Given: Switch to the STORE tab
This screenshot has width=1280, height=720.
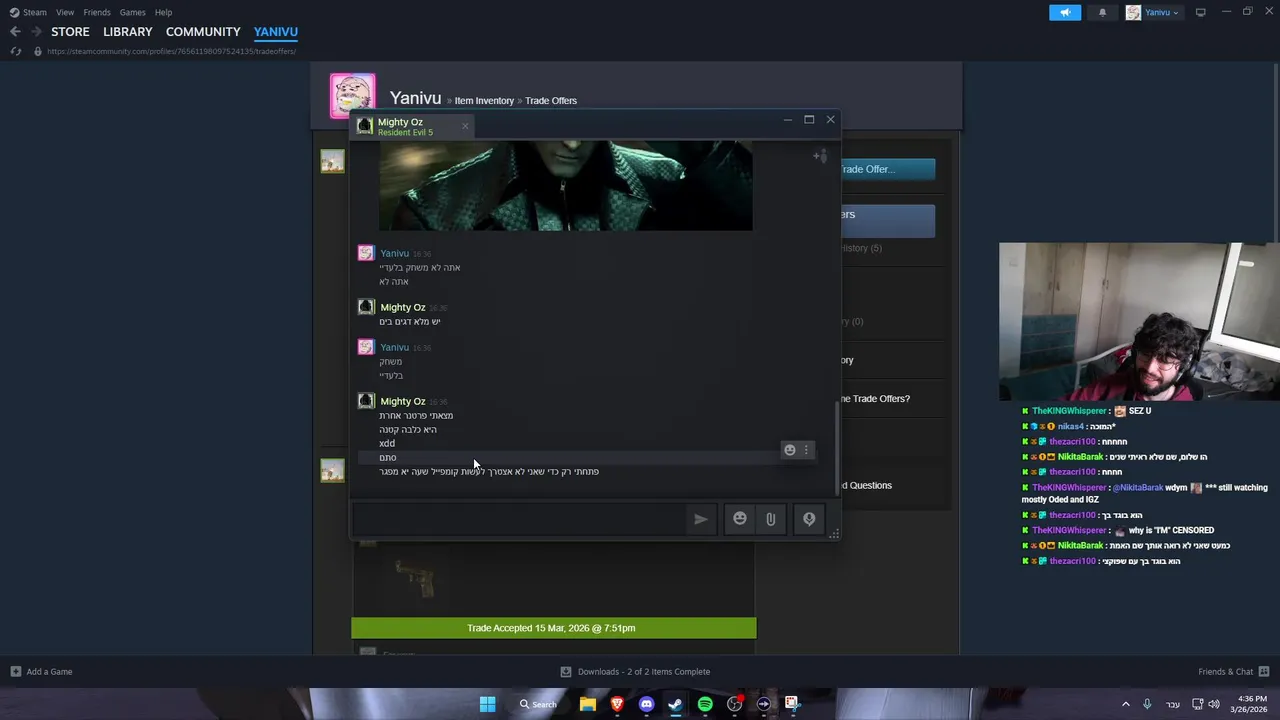Looking at the screenshot, I should coord(70,32).
